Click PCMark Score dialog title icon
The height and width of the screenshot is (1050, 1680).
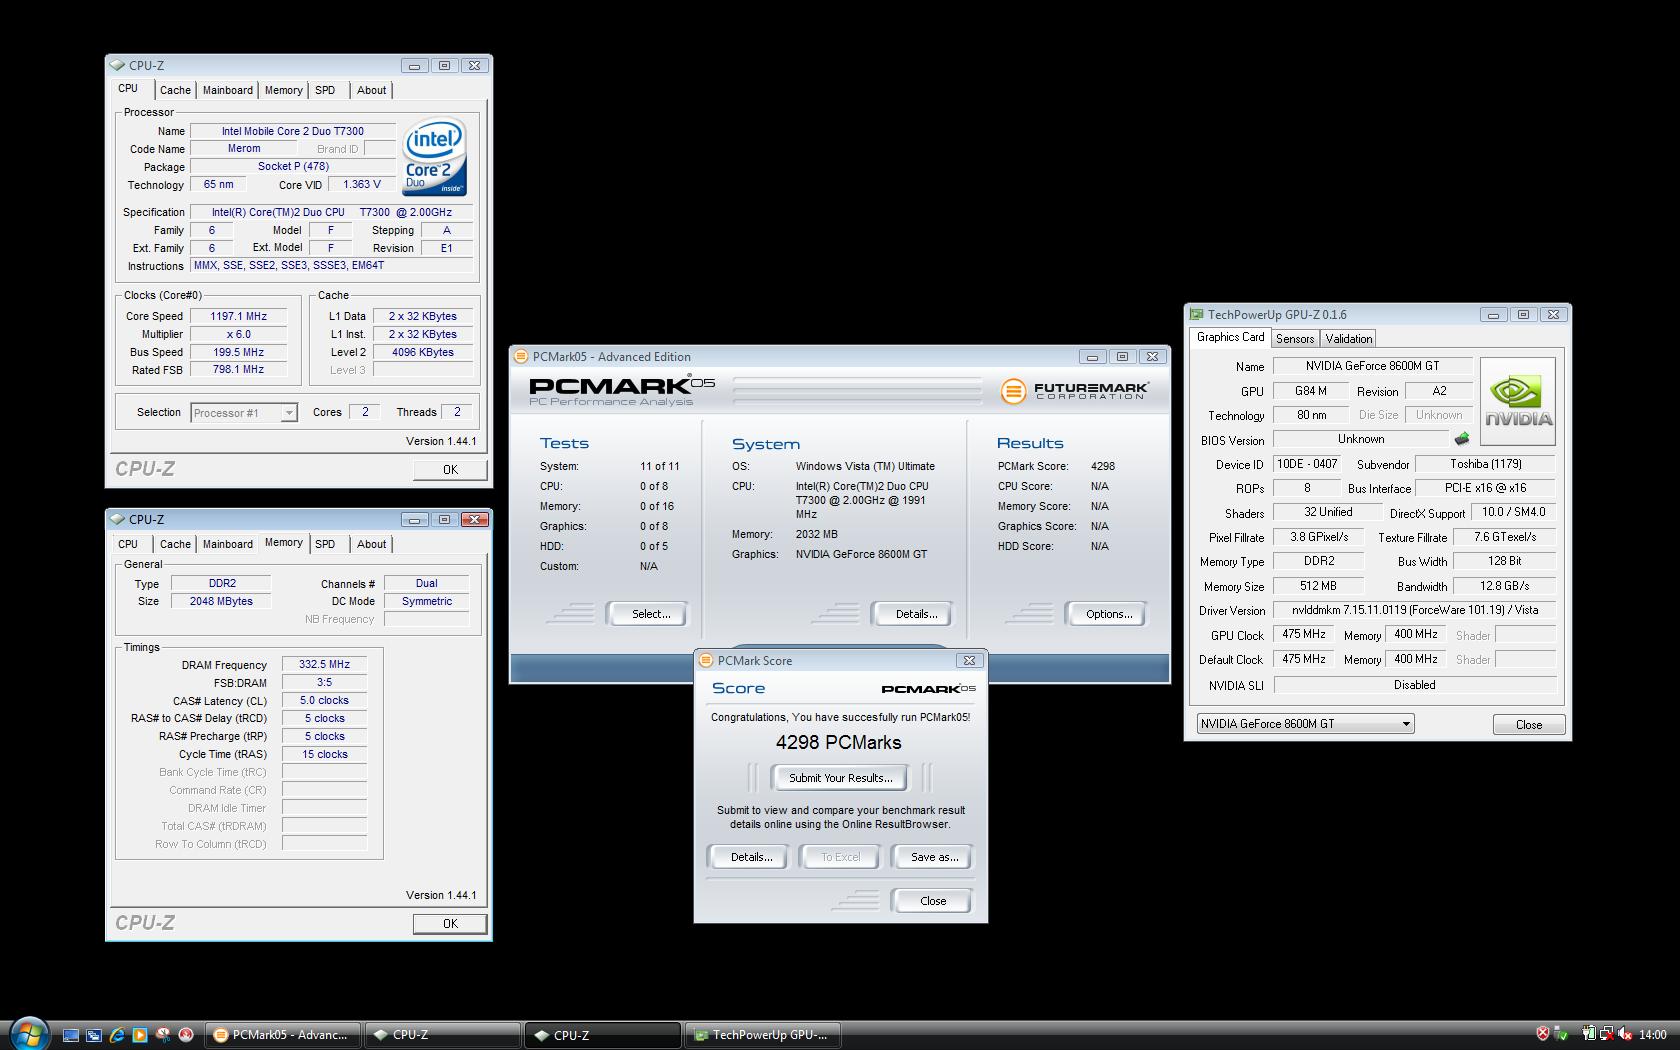[706, 660]
